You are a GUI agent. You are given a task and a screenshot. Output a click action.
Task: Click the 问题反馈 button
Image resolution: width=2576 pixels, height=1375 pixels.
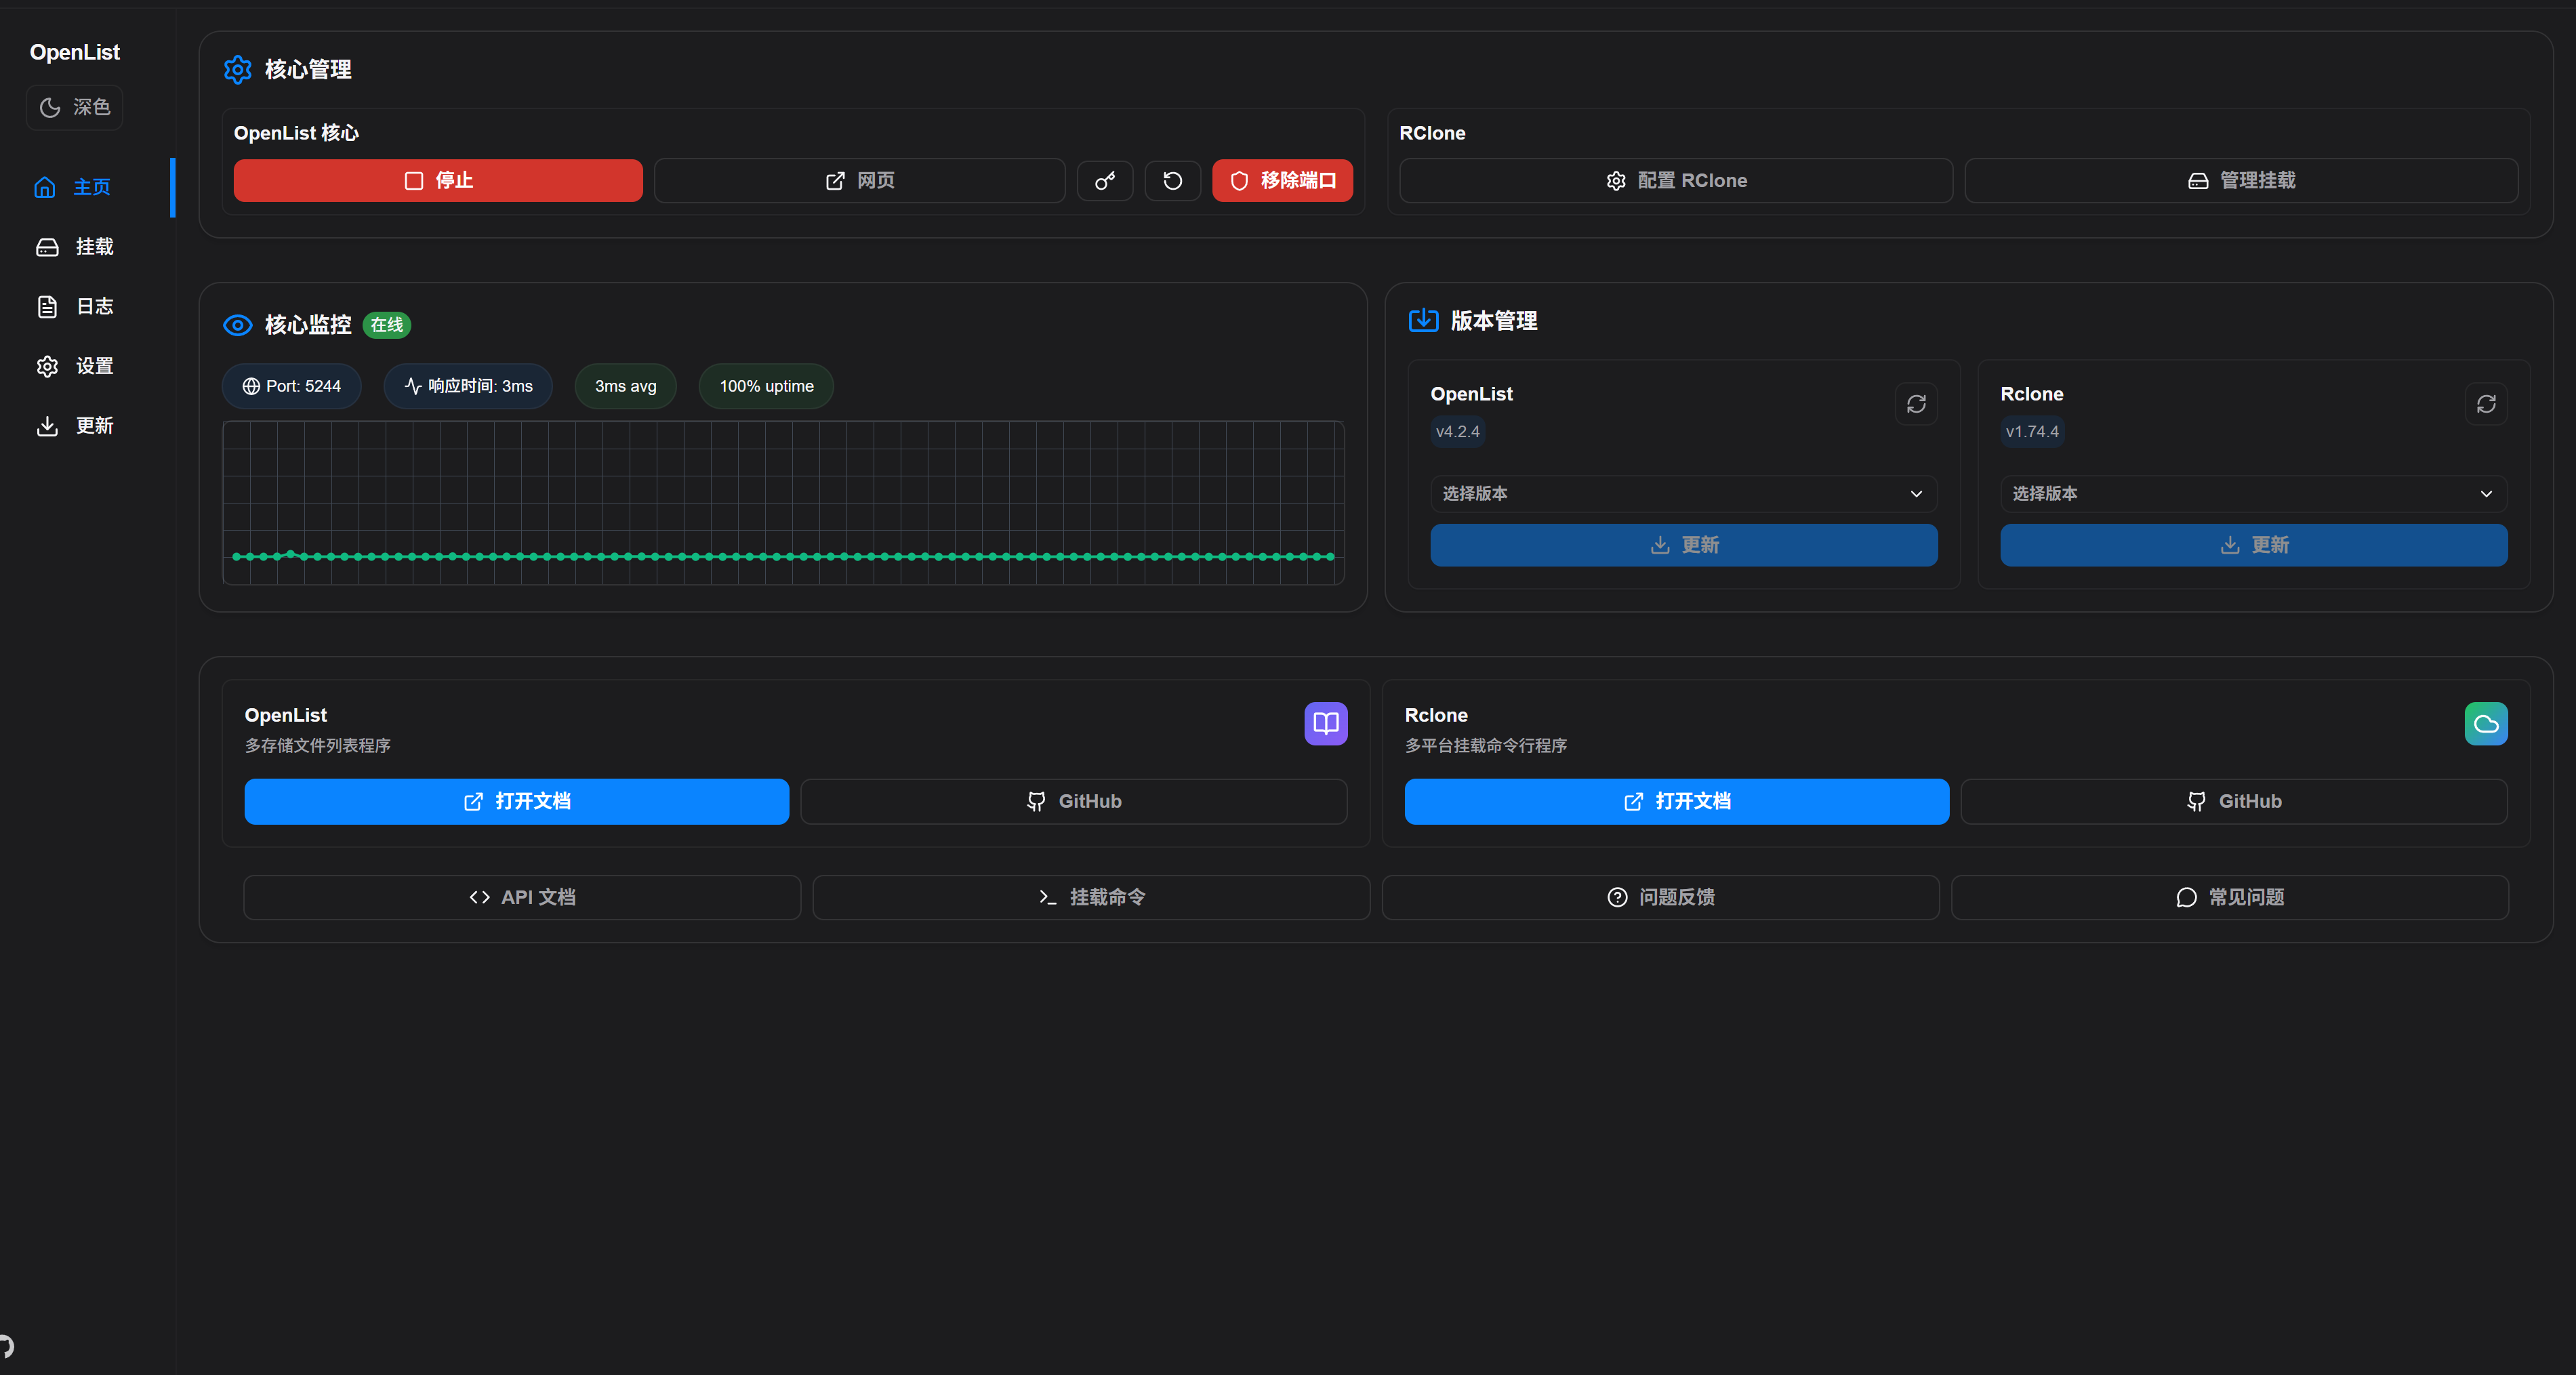[1661, 898]
